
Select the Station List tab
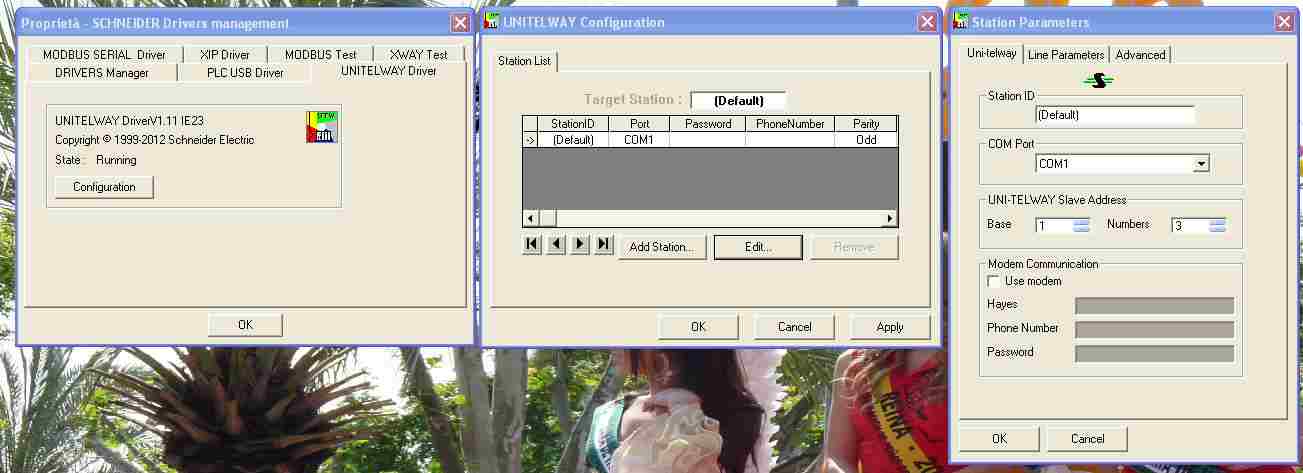(524, 62)
